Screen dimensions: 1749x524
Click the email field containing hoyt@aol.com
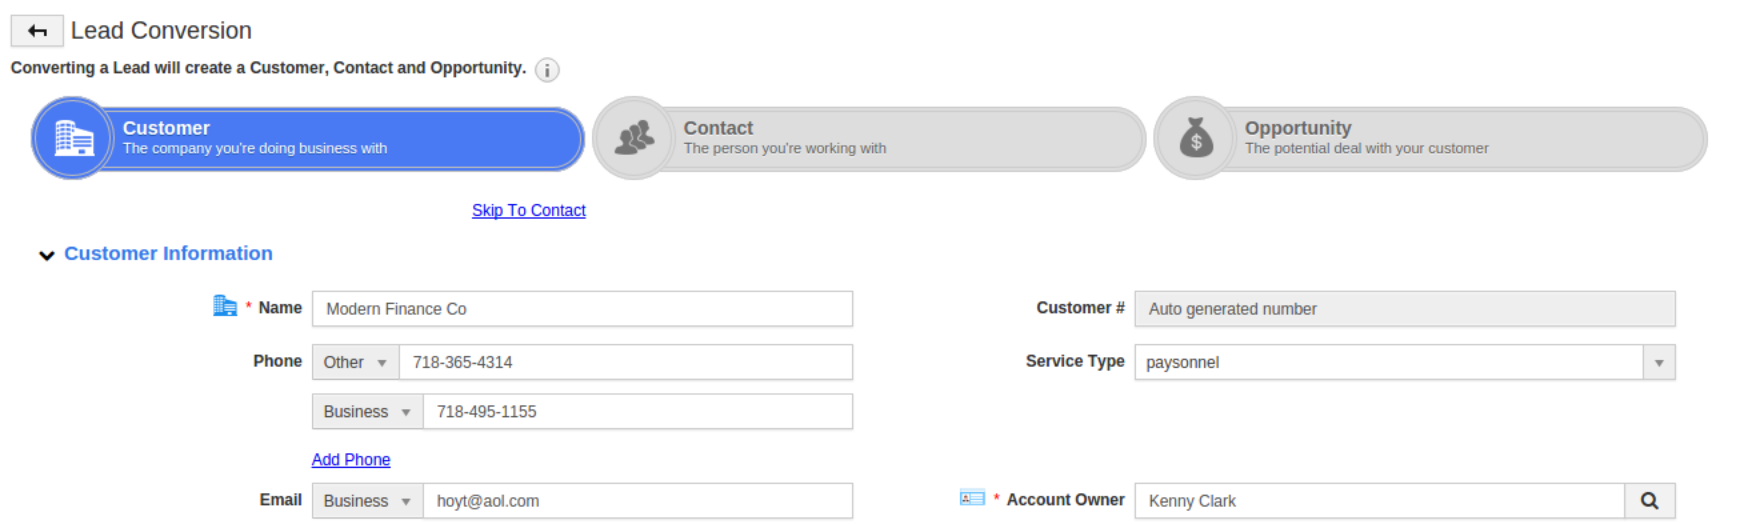point(637,501)
